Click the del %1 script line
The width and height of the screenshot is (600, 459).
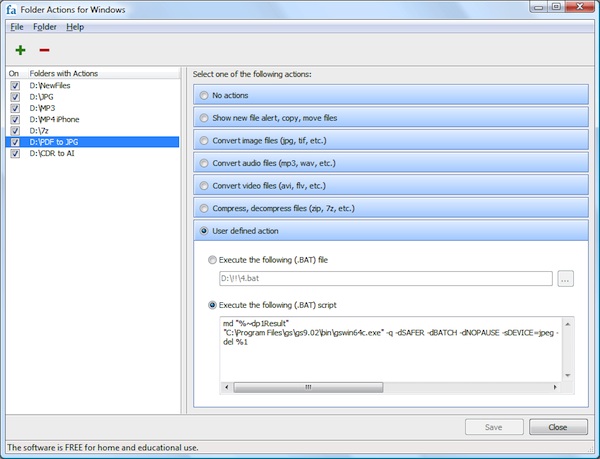[x=235, y=342]
